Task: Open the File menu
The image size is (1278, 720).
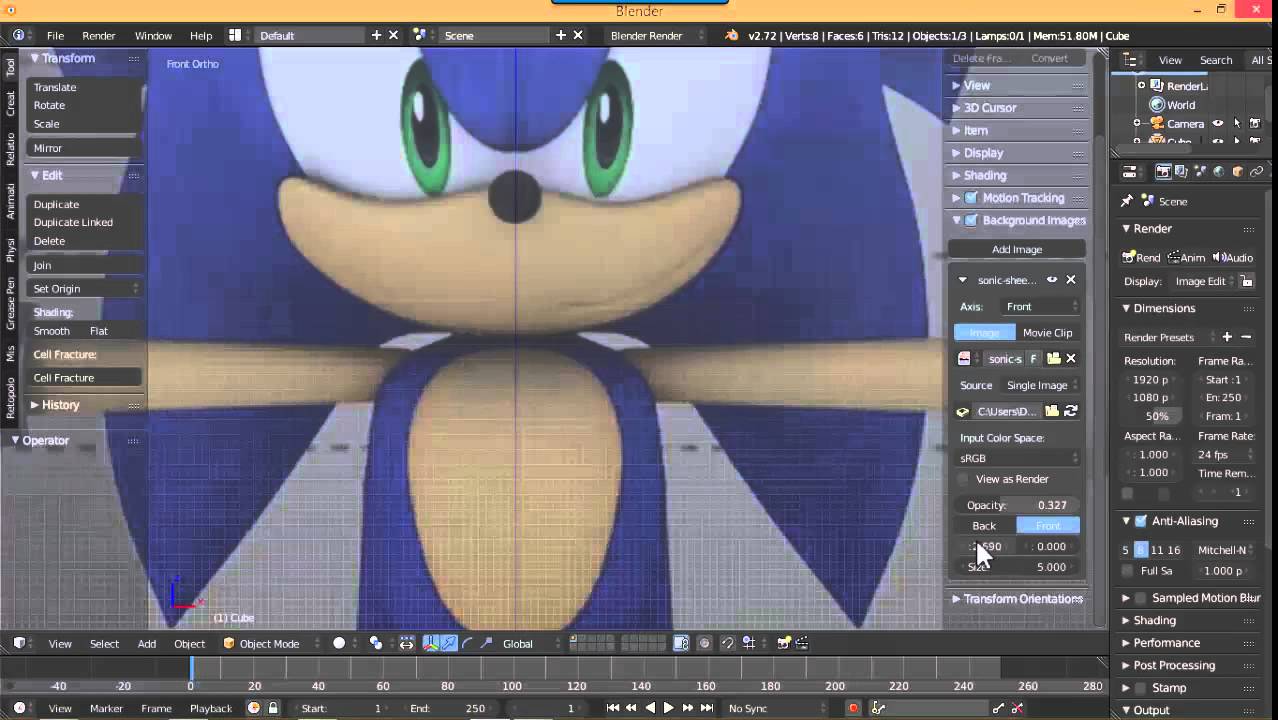Action: pyautogui.click(x=55, y=35)
